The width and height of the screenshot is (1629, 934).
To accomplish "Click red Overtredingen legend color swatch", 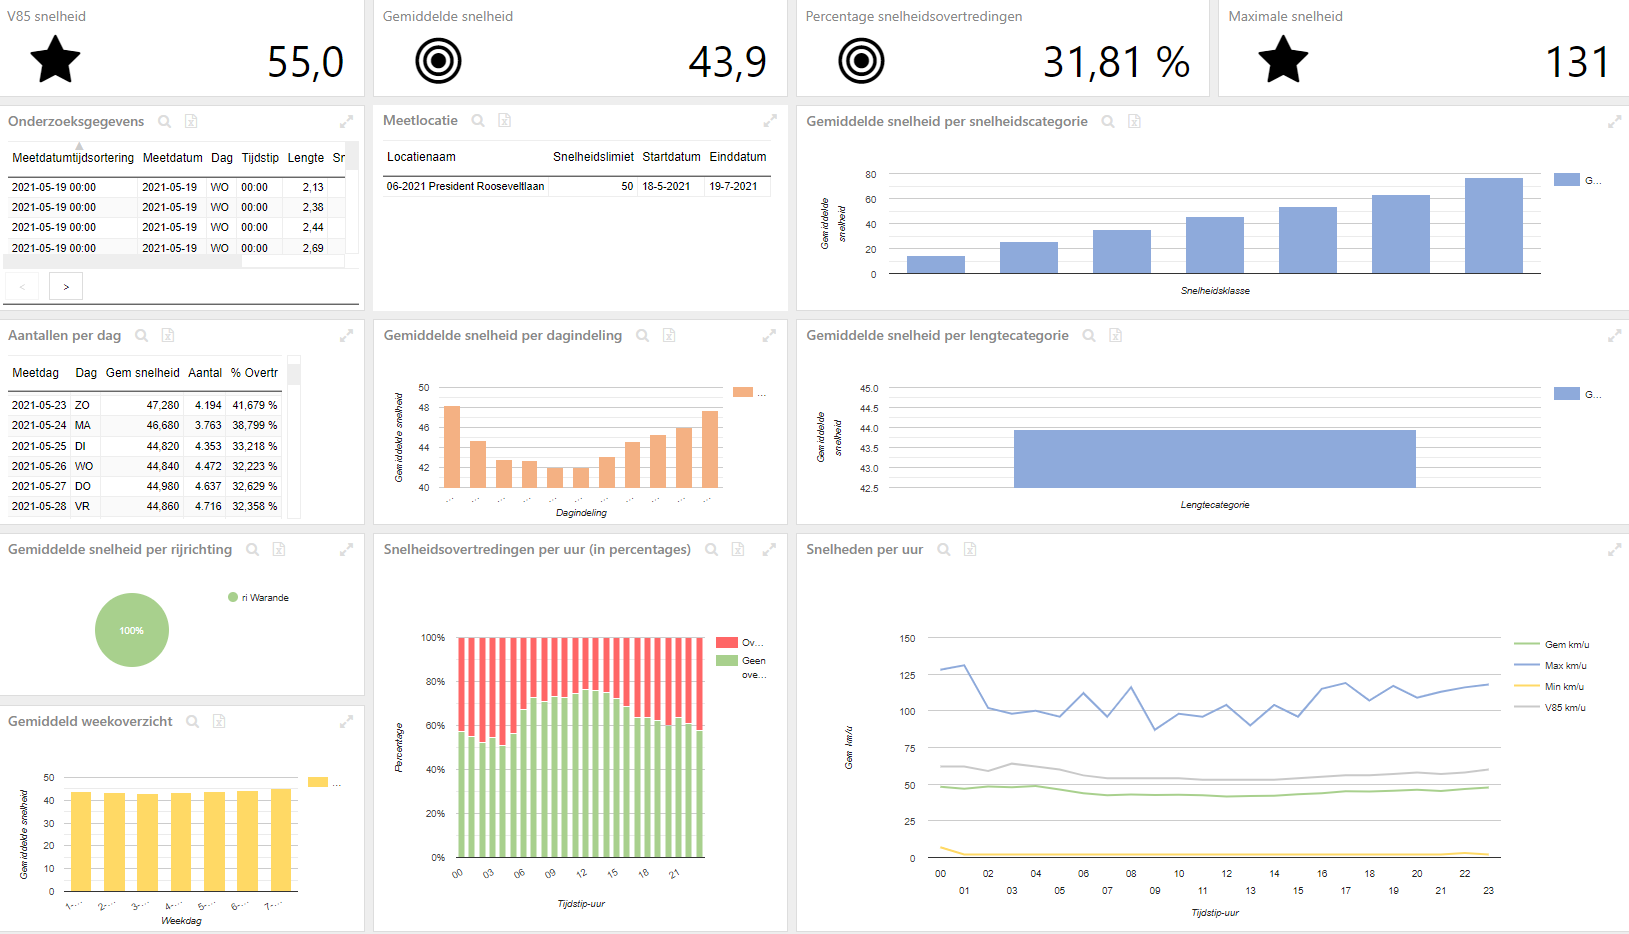I will pyautogui.click(x=727, y=642).
